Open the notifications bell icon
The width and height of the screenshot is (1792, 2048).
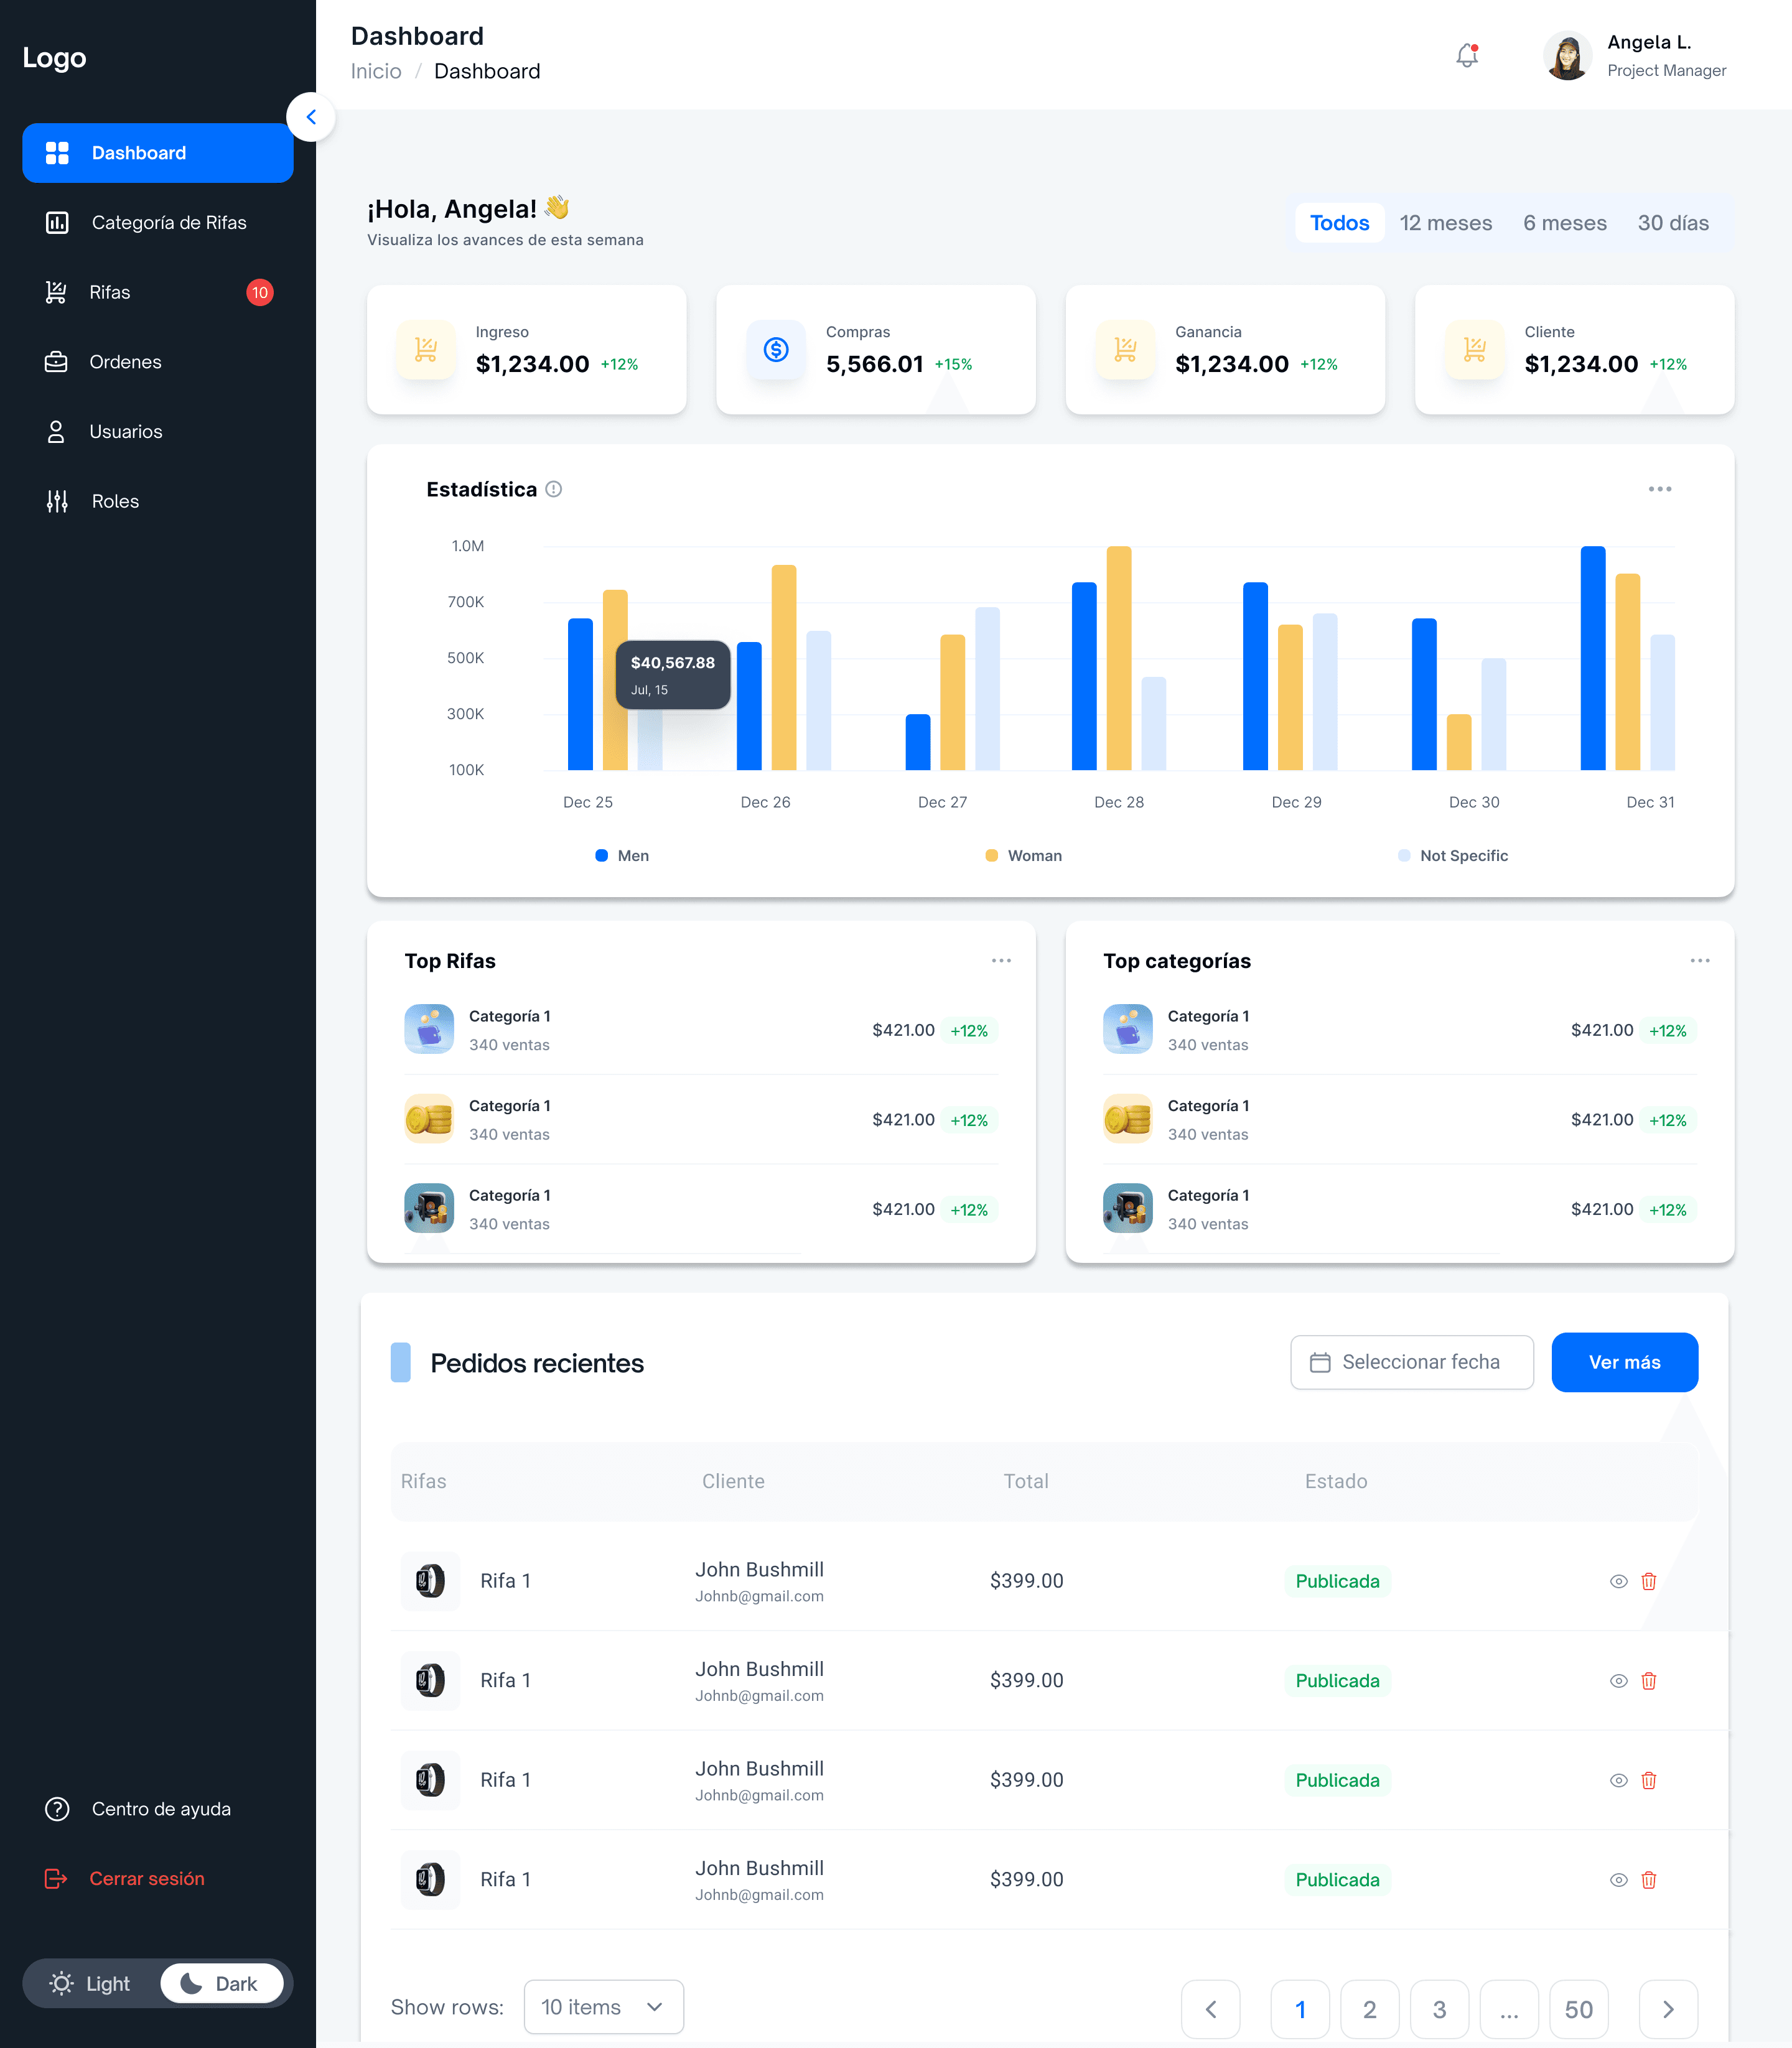pyautogui.click(x=1466, y=56)
